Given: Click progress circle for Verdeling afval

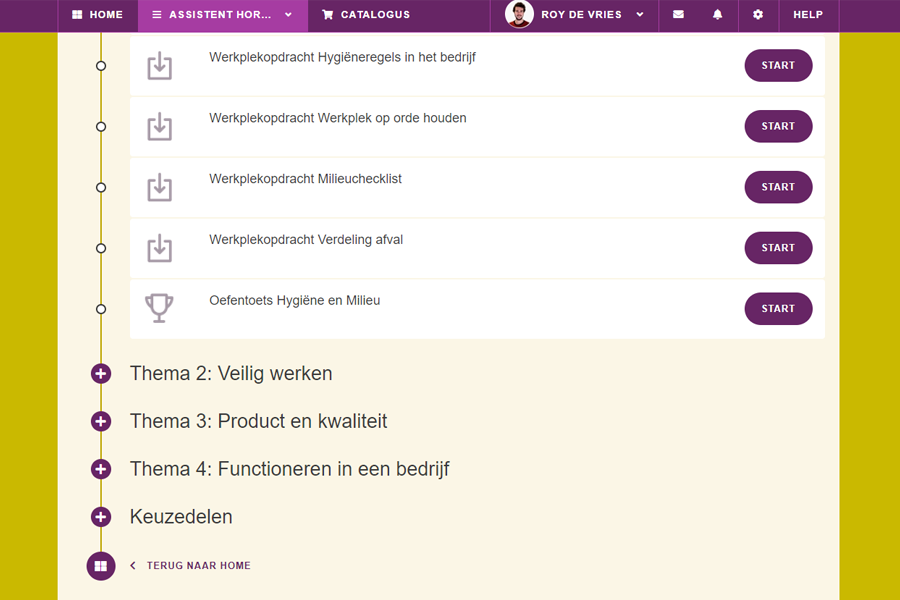Looking at the screenshot, I should (x=101, y=249).
